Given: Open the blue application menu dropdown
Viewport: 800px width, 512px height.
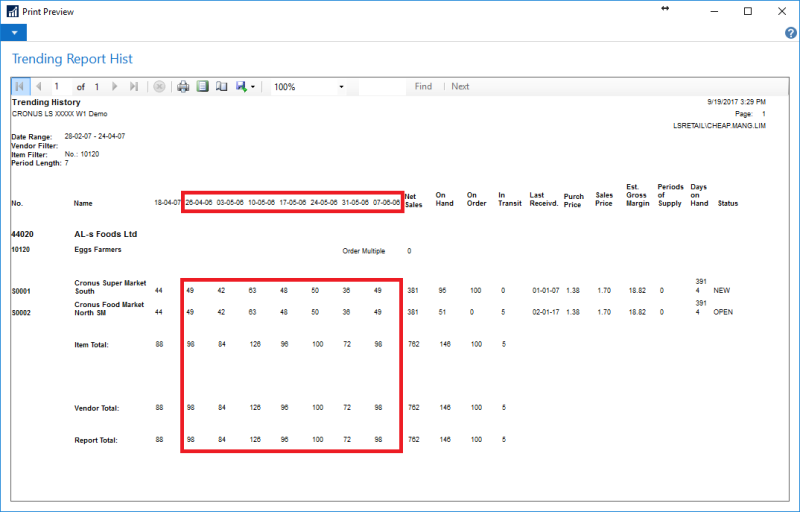Looking at the screenshot, I should (x=14, y=32).
